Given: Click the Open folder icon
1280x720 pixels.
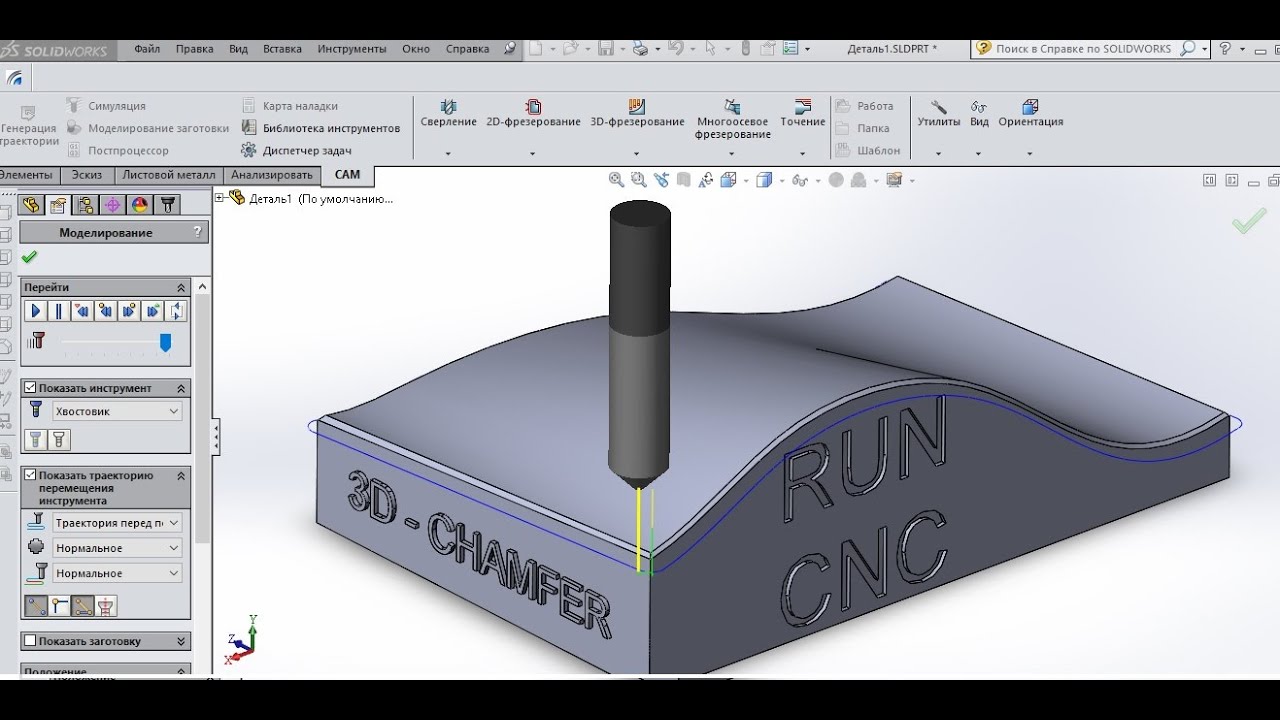Looking at the screenshot, I should coord(570,48).
